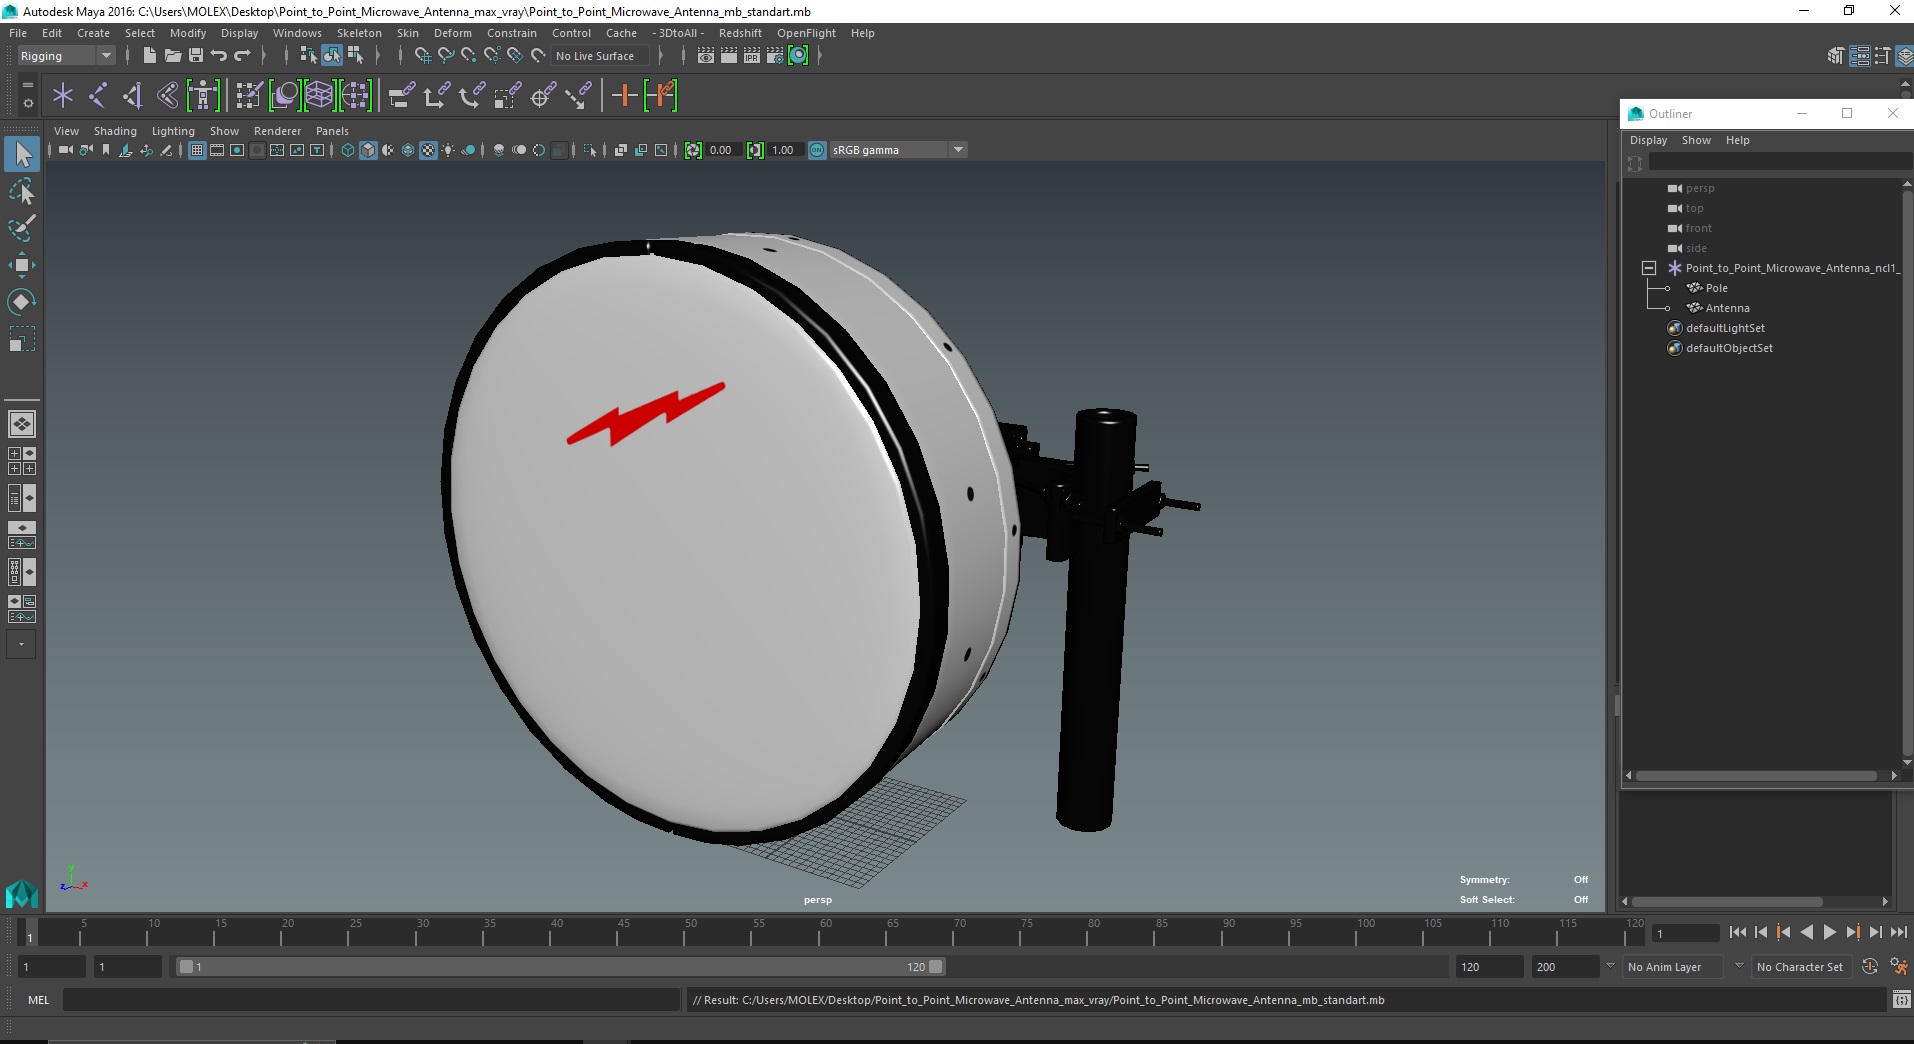Click the Create Joint shelf icon
This screenshot has width=1914, height=1044.
[x=98, y=96]
